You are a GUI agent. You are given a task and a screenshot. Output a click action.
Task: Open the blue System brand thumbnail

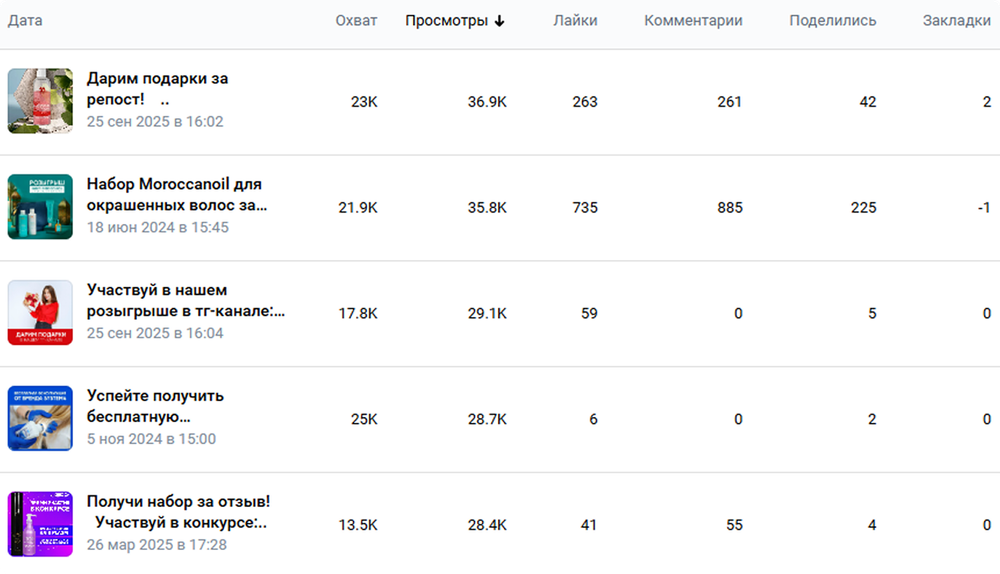(x=40, y=418)
